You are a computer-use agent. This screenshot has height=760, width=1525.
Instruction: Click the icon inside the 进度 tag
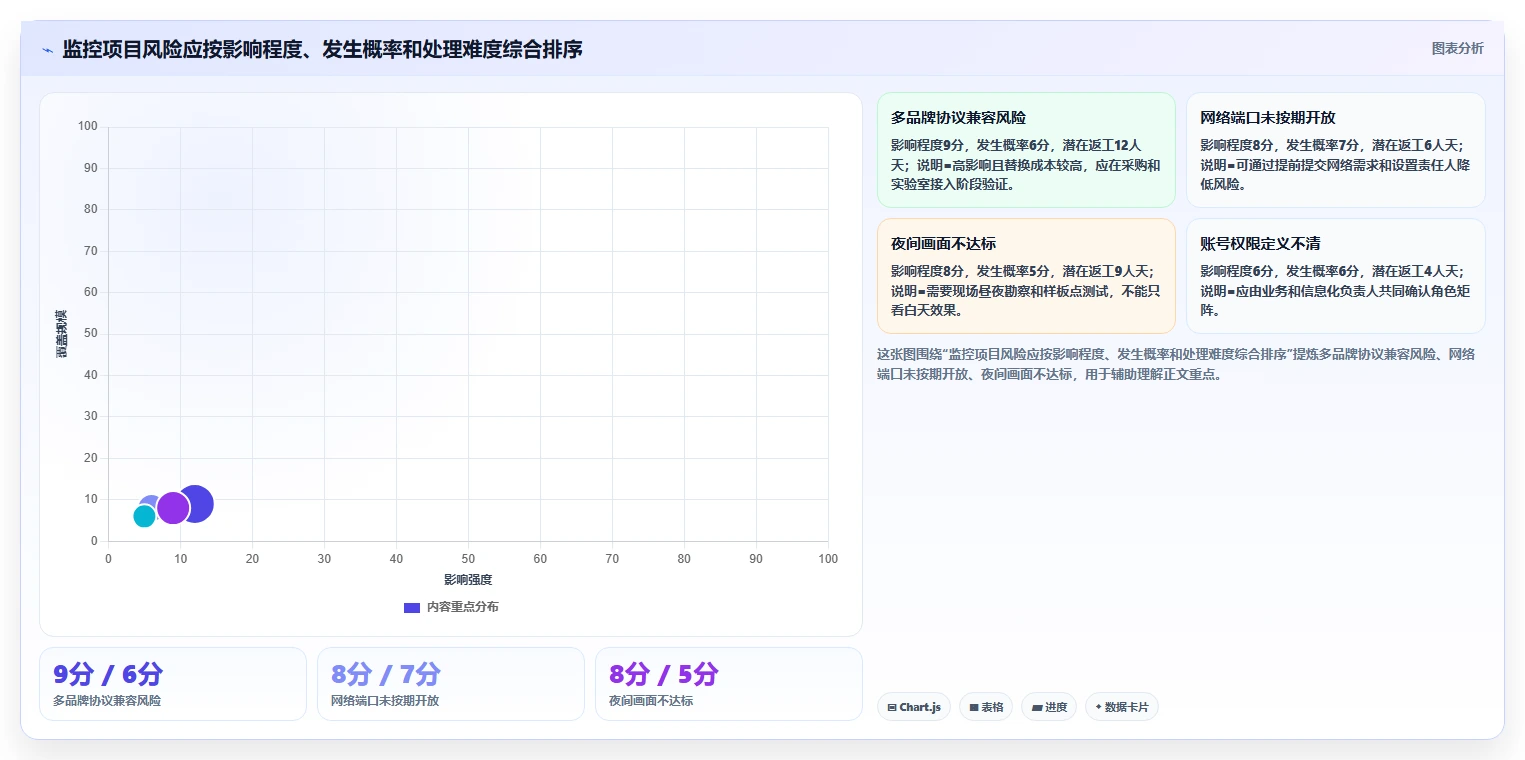coord(1037,708)
